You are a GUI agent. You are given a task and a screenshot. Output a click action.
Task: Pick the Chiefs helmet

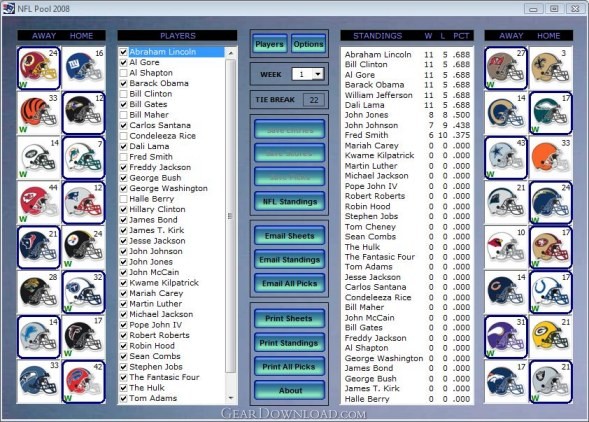tap(38, 203)
